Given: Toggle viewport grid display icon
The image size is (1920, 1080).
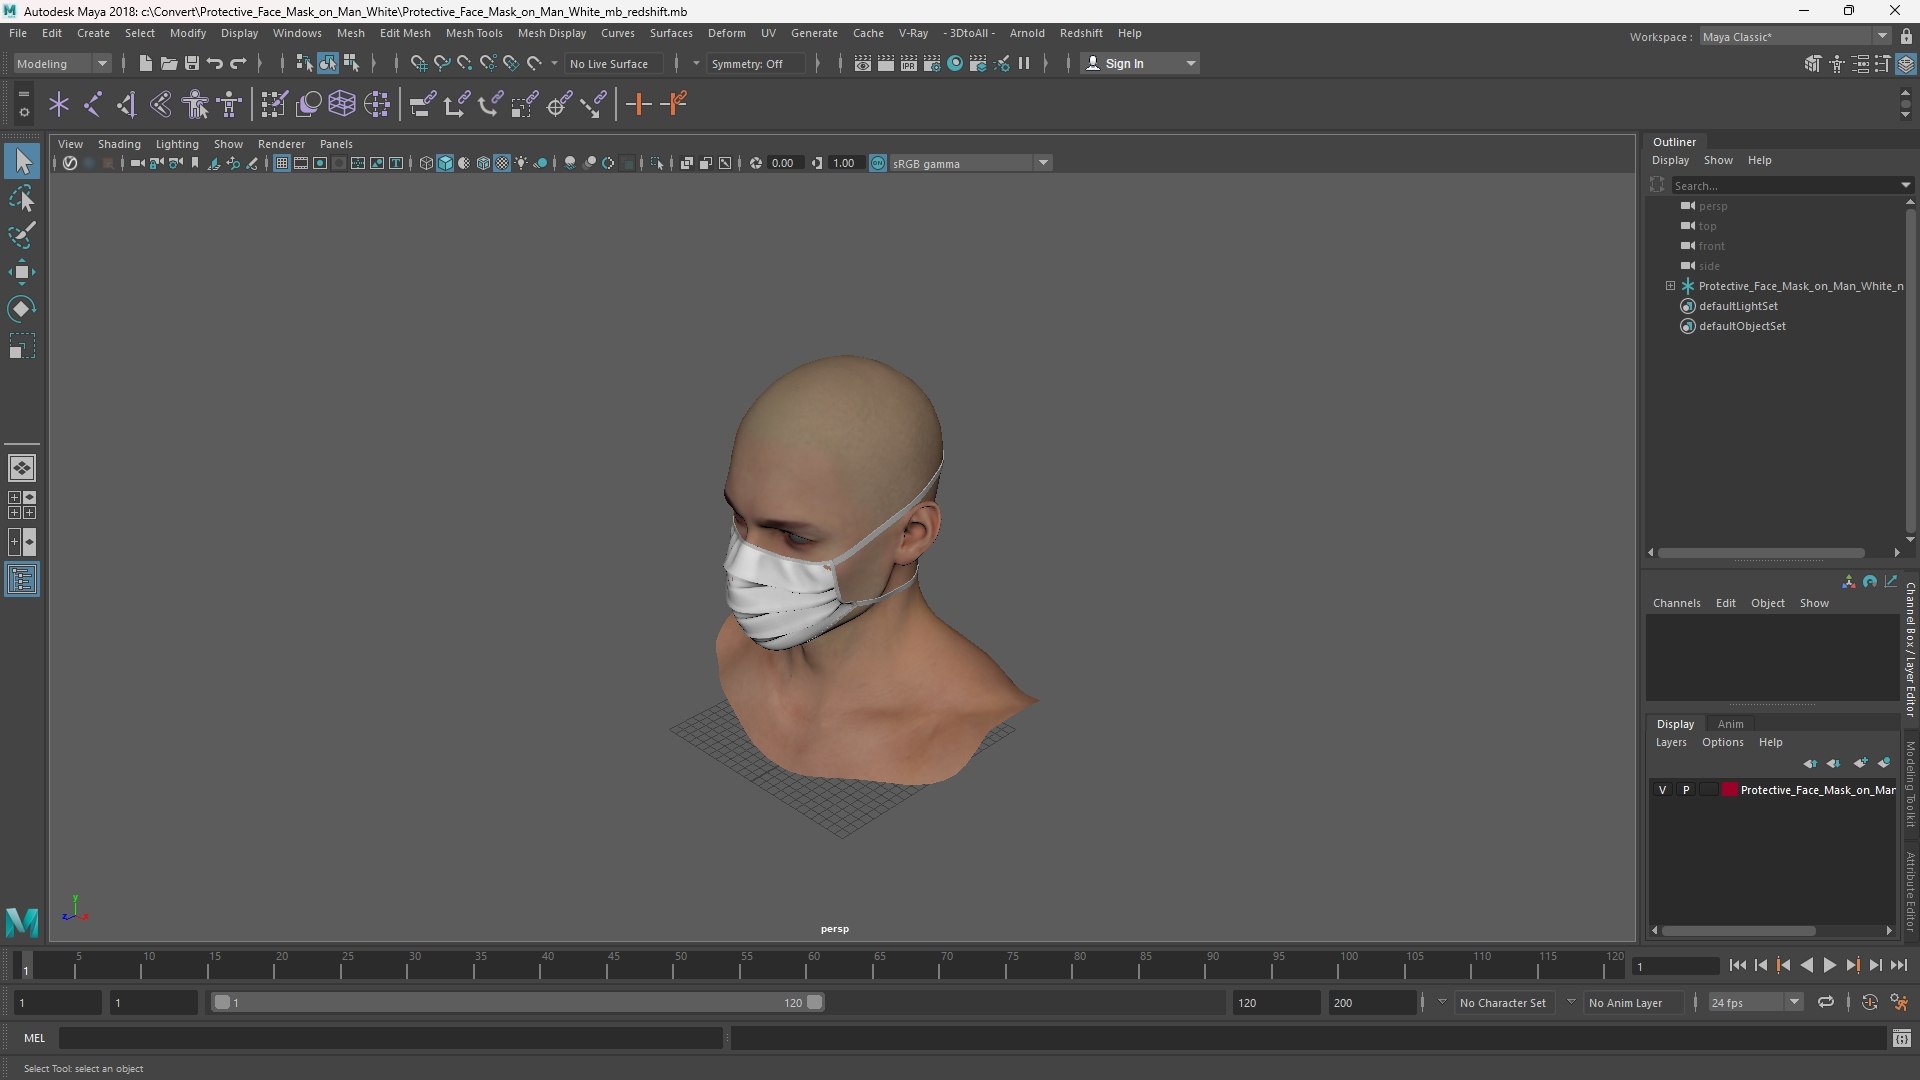Looking at the screenshot, I should (282, 163).
